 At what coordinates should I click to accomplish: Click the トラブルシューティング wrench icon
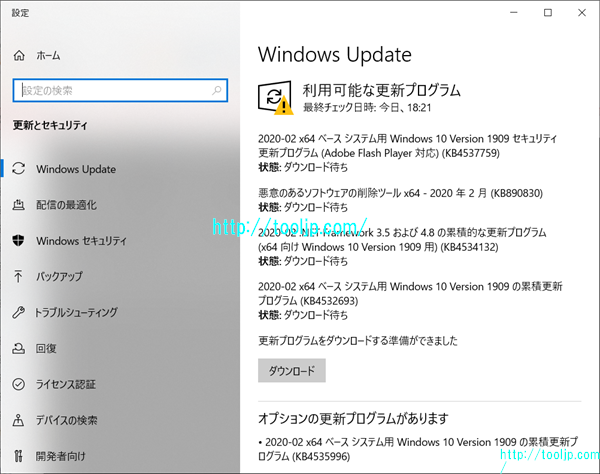[18, 312]
